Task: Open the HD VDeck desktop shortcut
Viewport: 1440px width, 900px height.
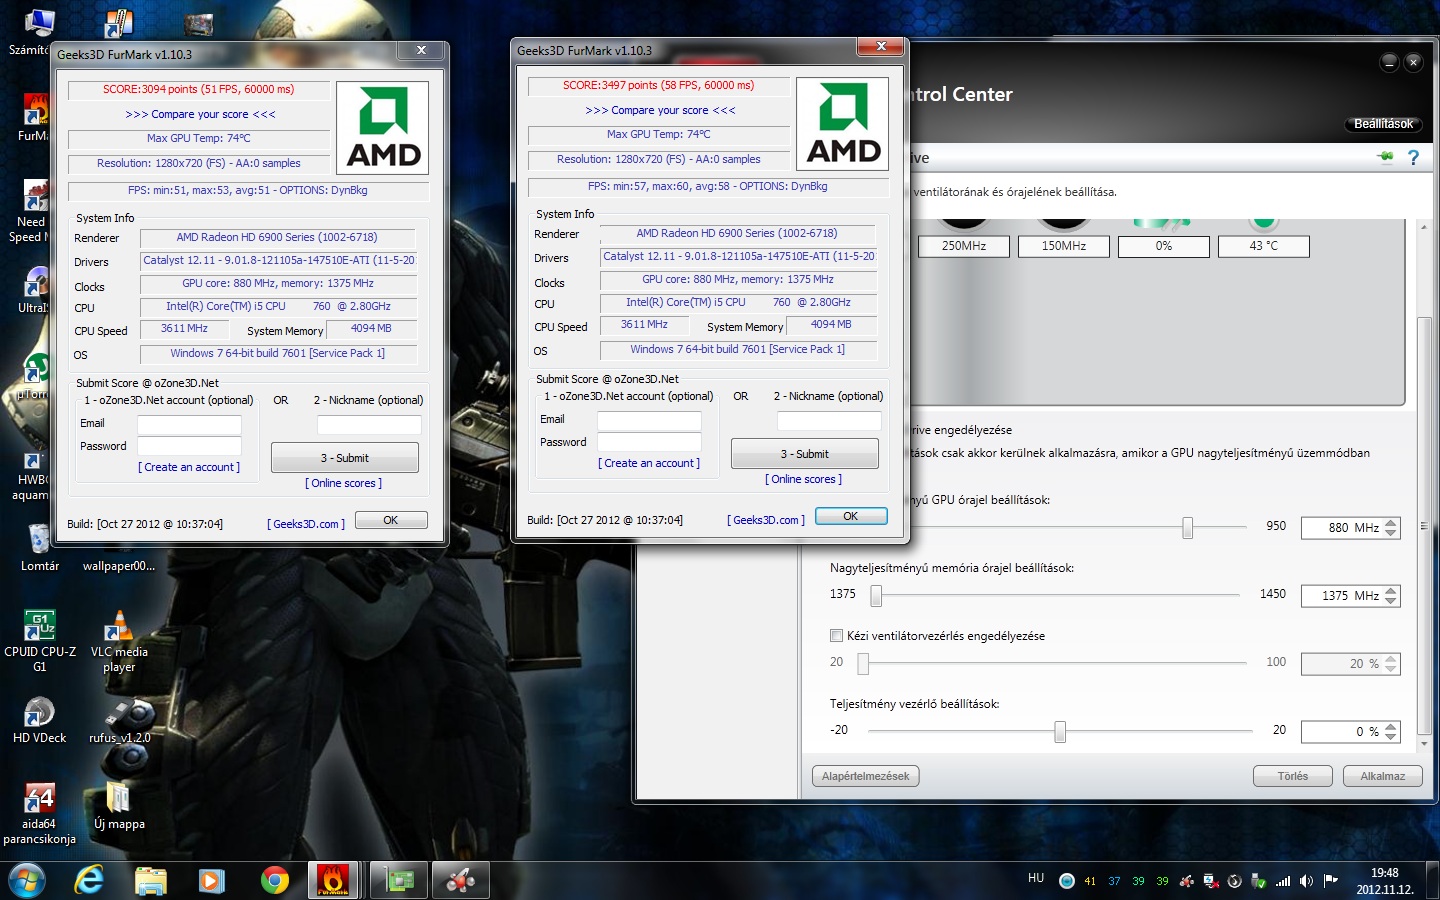Action: click(x=39, y=720)
